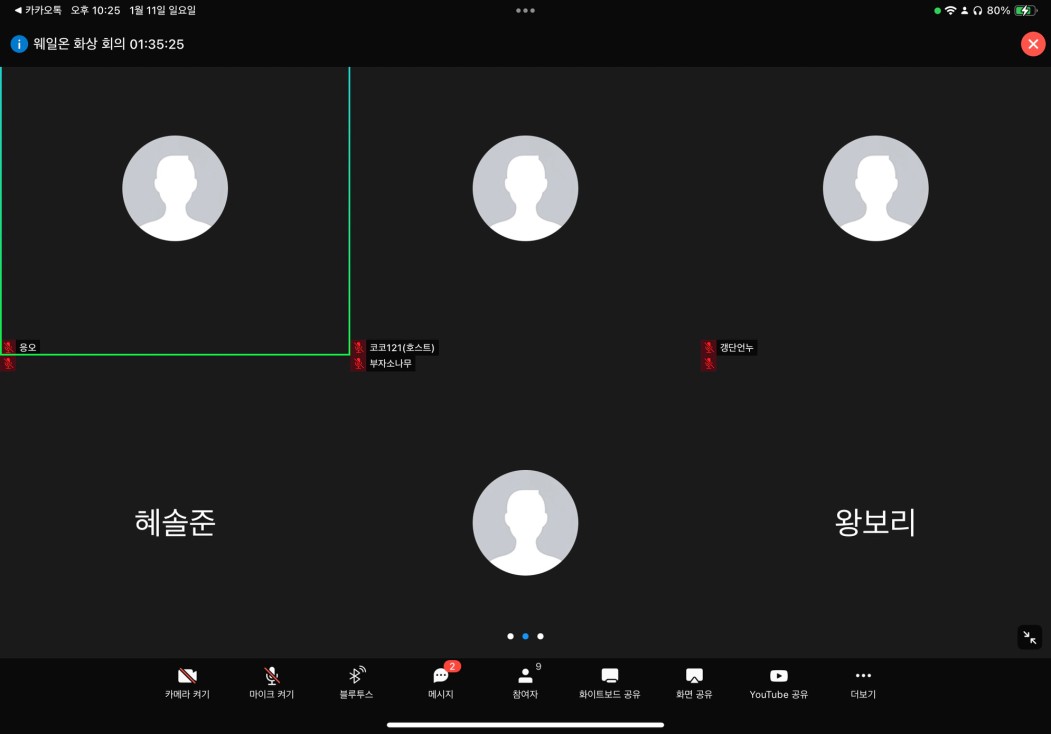The width and height of the screenshot is (1051, 734).
Task: Turn on the camera (카메라 켜기)
Action: coord(187,682)
